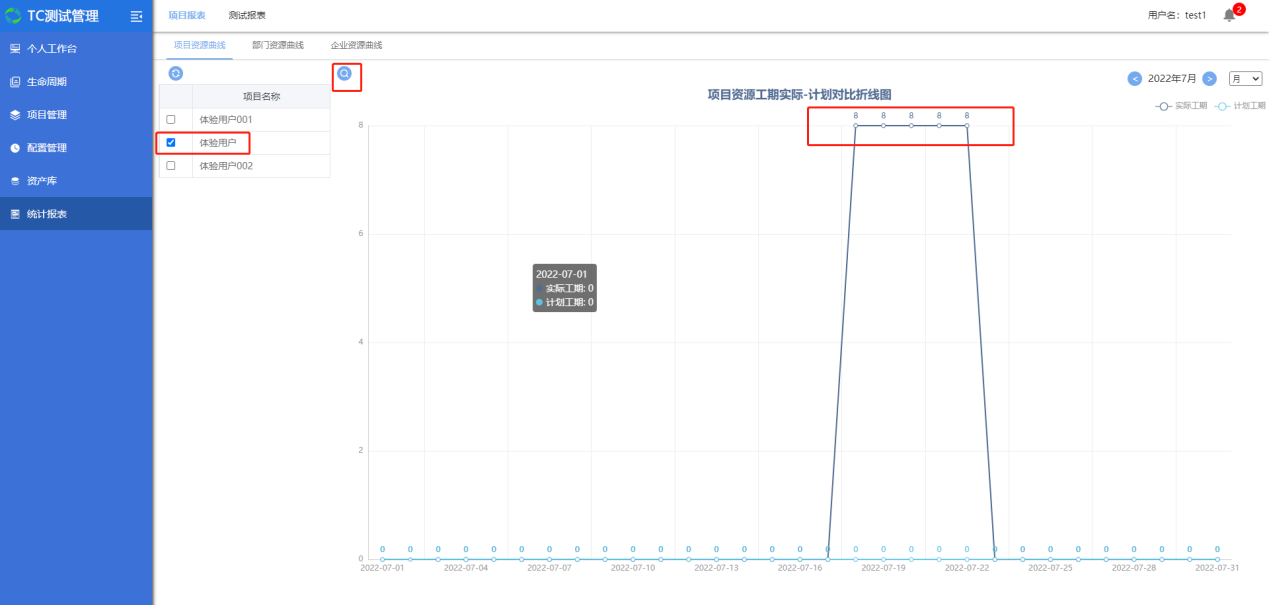The image size is (1269, 605).
Task: Select the 部门资源曲线 tab
Action: point(278,45)
